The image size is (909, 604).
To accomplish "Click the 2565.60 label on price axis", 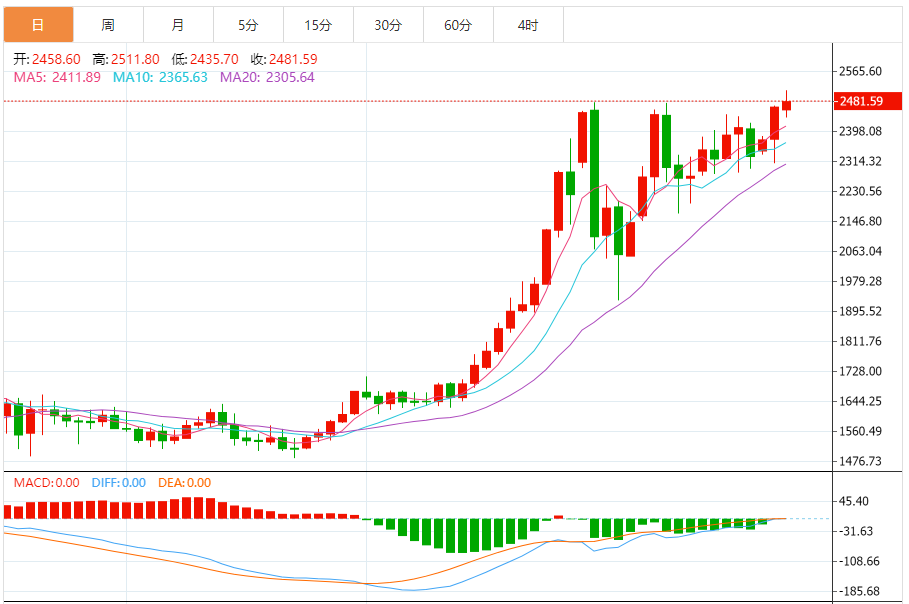I will point(860,71).
